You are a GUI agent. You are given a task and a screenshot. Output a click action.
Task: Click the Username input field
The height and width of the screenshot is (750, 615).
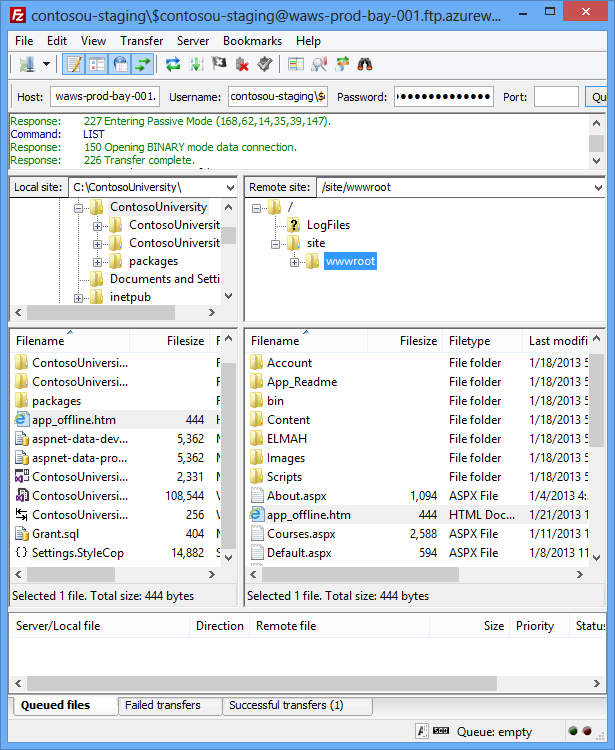point(278,97)
